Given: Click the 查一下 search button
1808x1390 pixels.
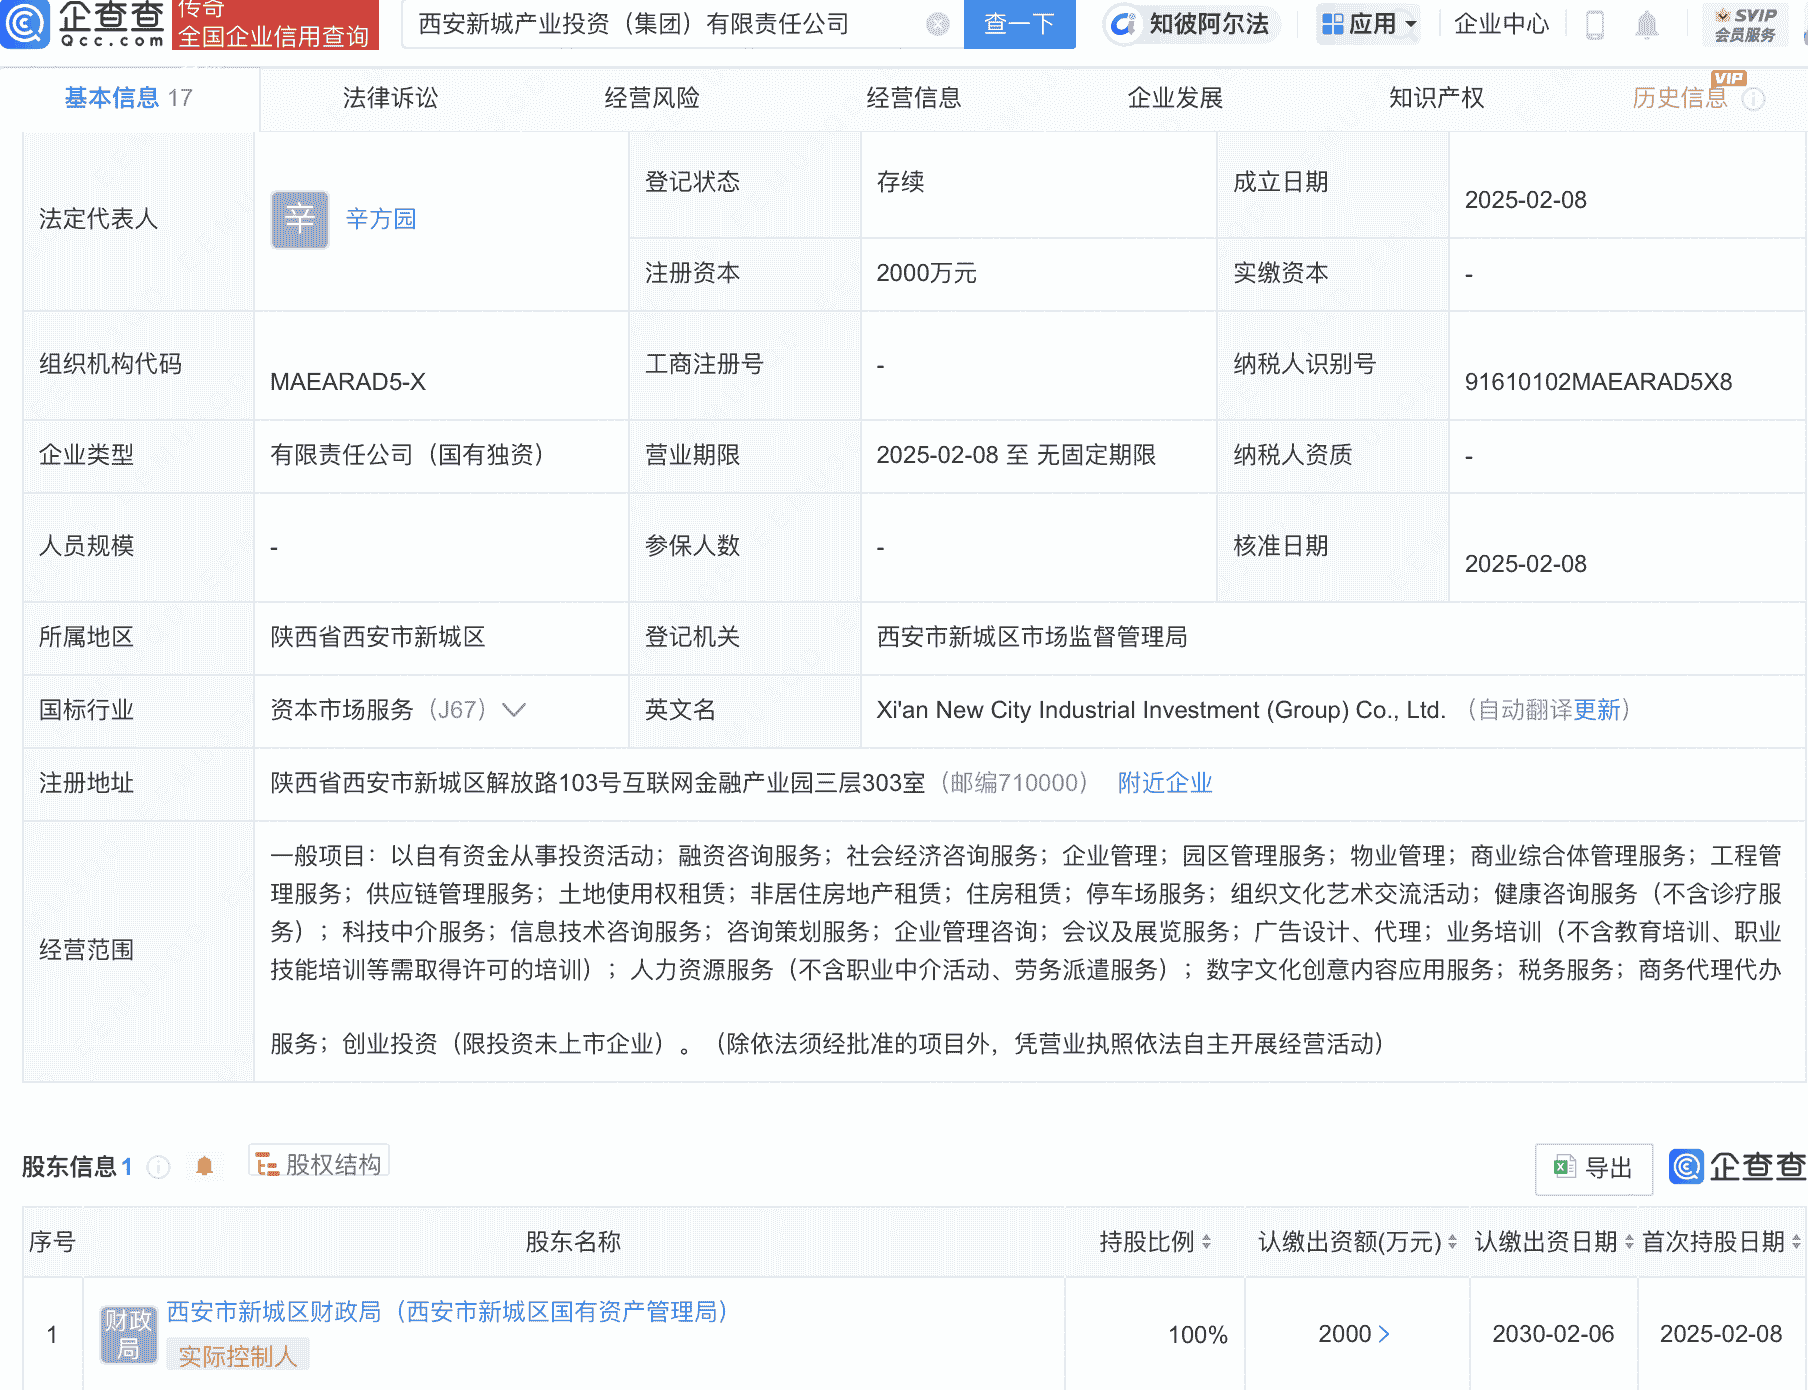Looking at the screenshot, I should coord(1019,25).
